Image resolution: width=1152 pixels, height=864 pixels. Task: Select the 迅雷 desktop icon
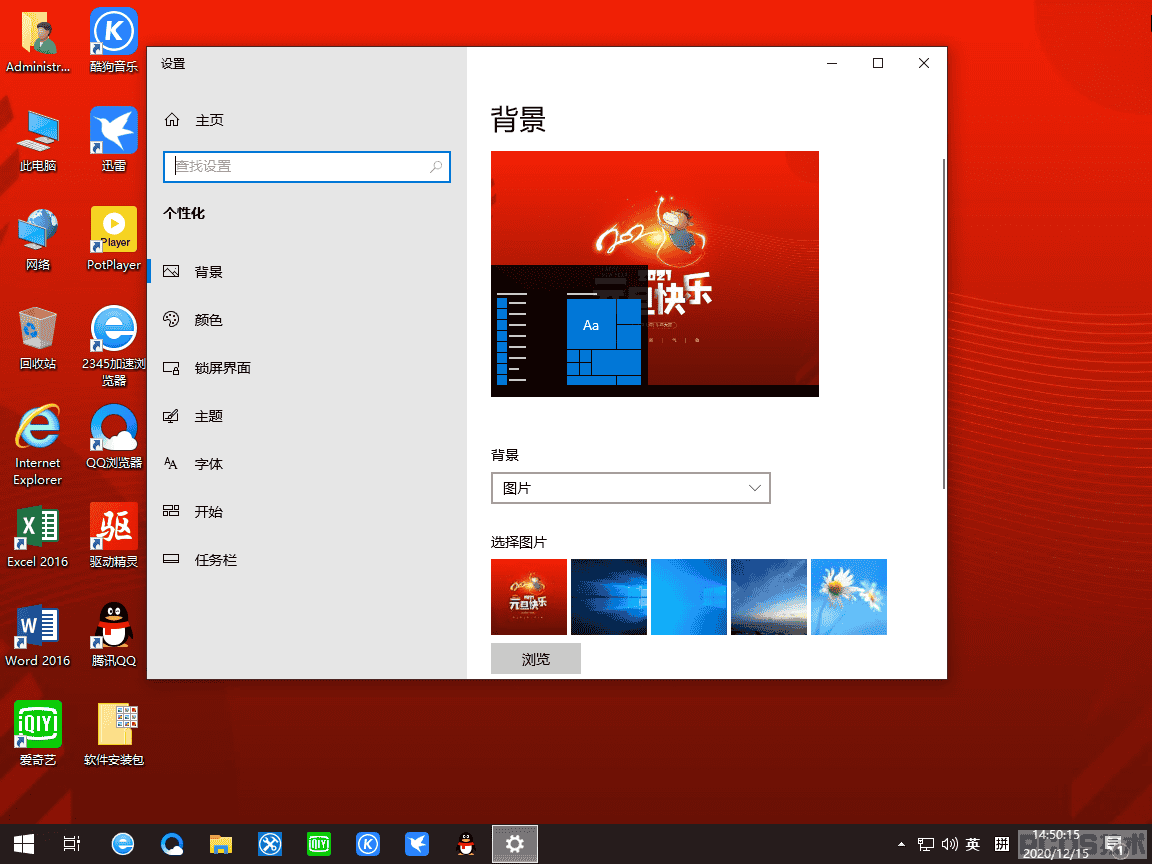tap(114, 140)
